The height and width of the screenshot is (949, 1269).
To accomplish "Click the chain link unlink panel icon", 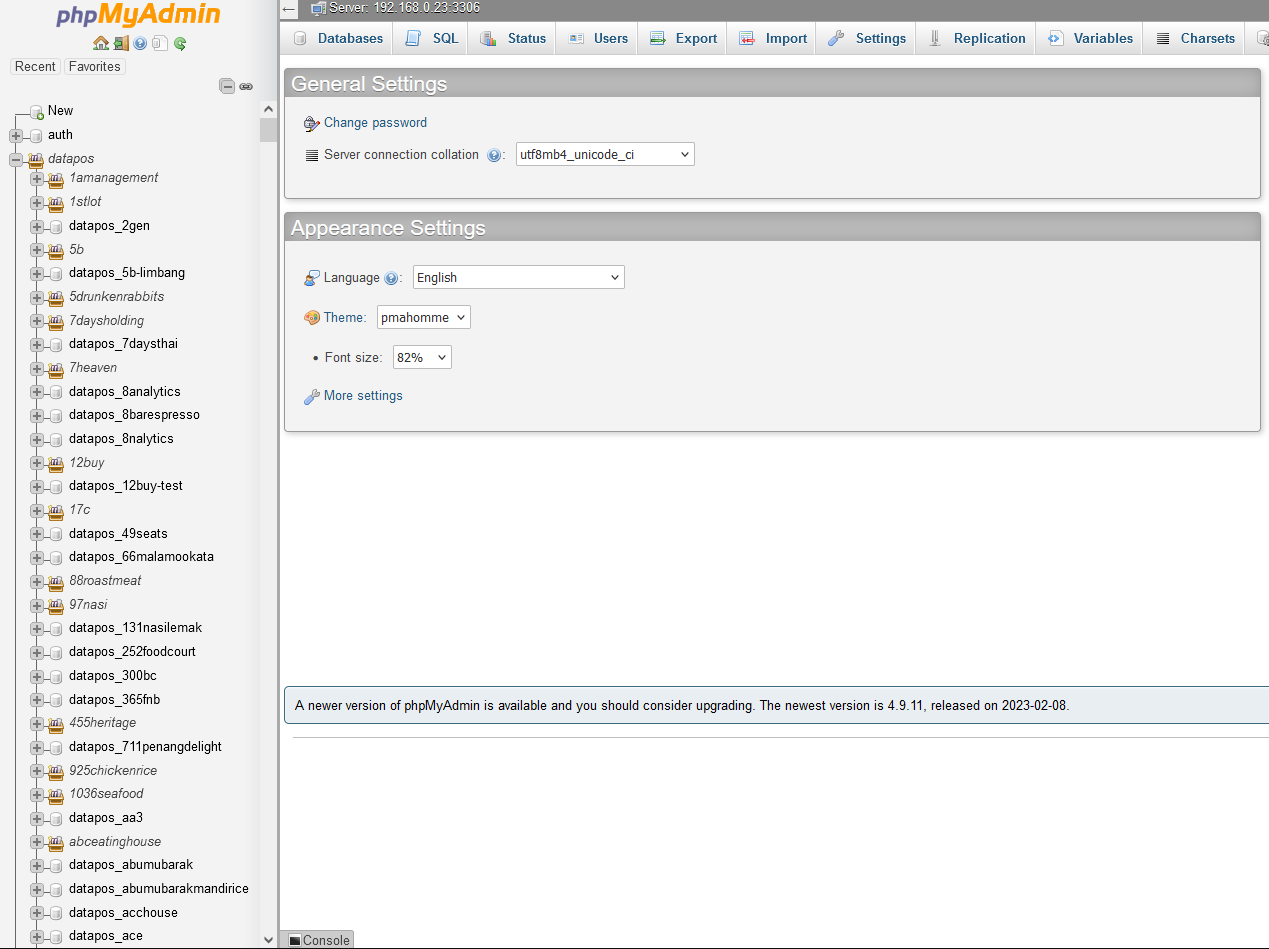I will pyautogui.click(x=246, y=87).
